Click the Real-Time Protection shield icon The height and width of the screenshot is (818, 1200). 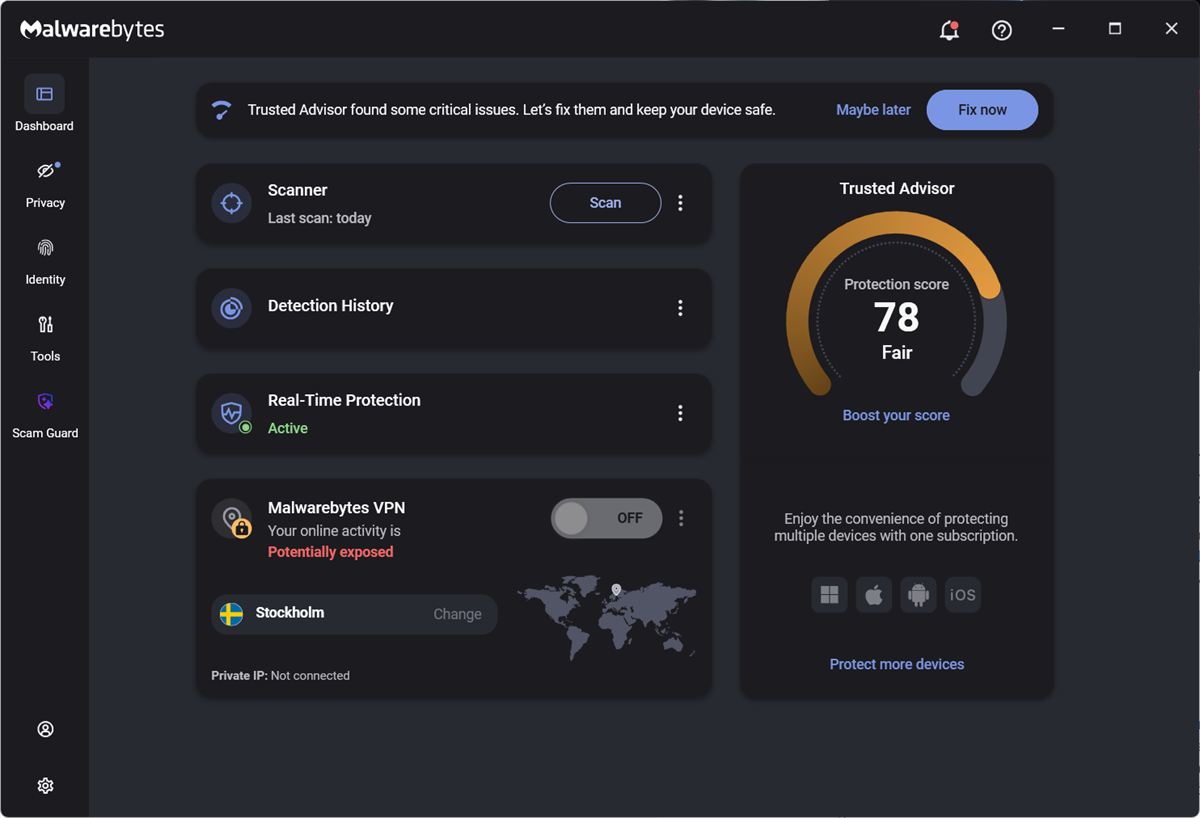231,413
